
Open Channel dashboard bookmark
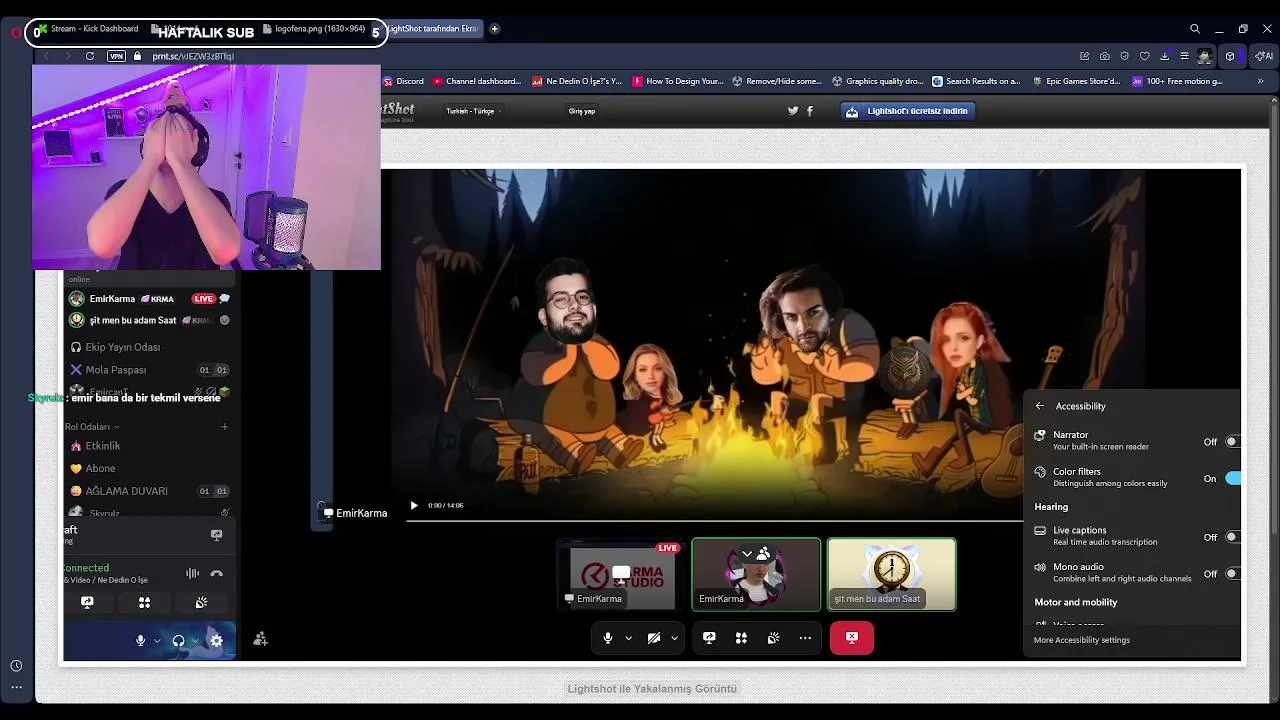click(476, 81)
